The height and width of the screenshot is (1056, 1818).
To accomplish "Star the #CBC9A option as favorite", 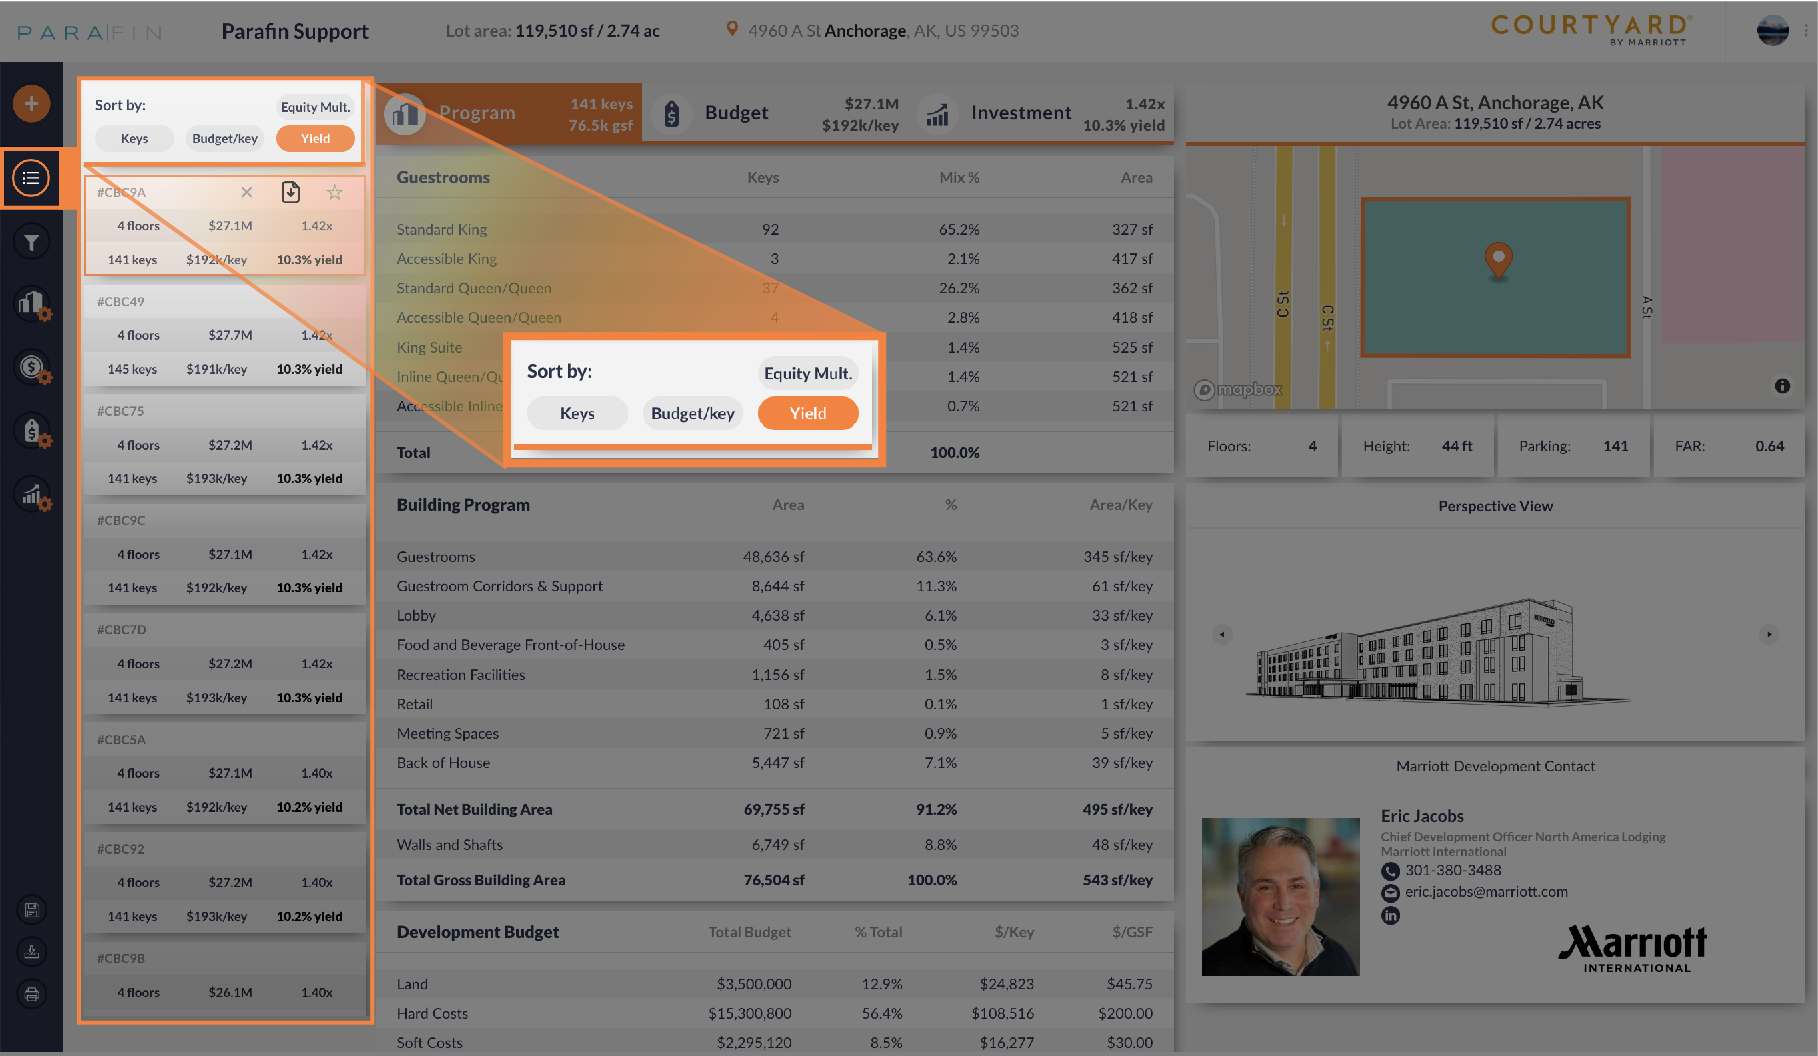I will 335,192.
